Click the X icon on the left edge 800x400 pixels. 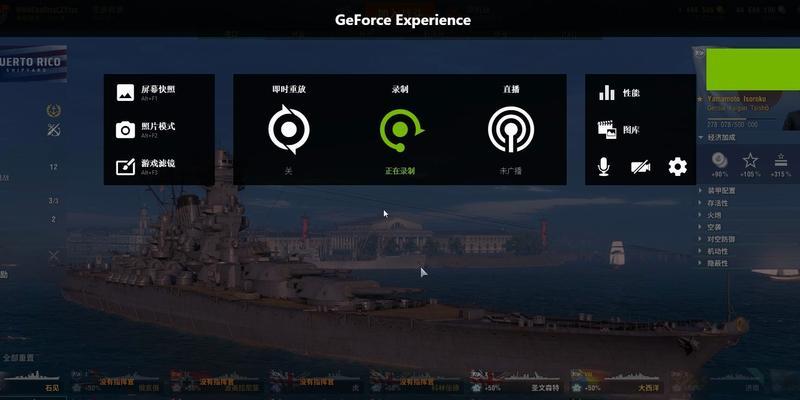coord(54,256)
